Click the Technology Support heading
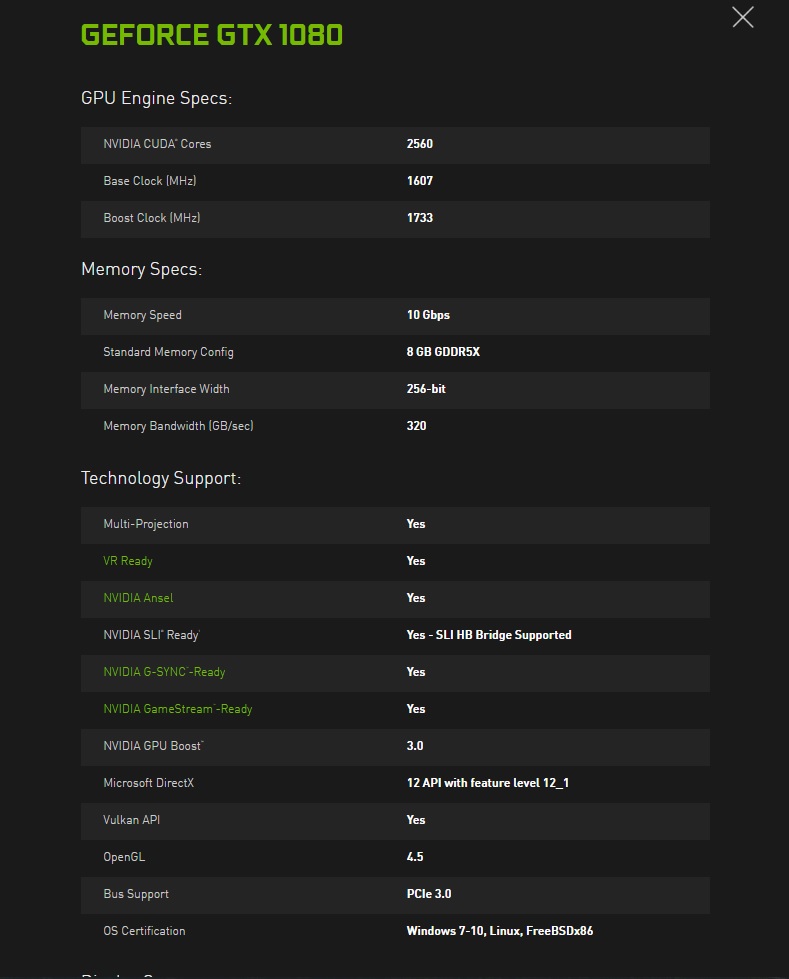Viewport: 789px width, 979px height. coord(160,478)
